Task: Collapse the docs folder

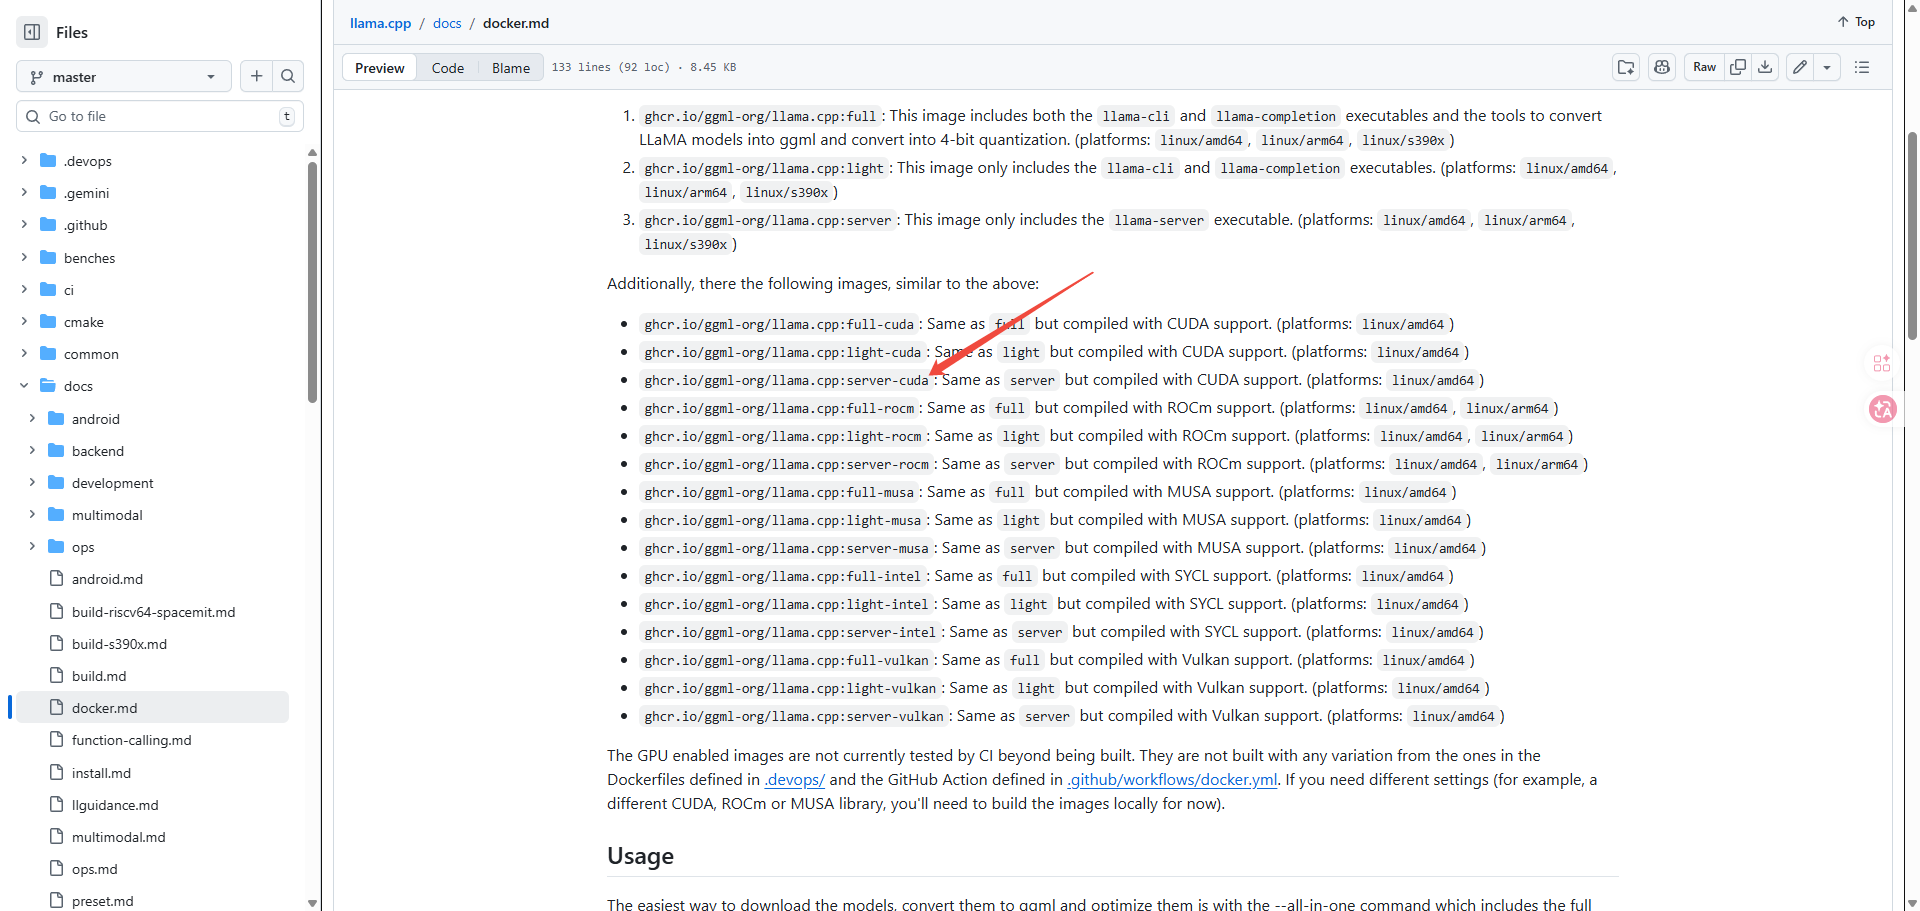Action: point(24,385)
